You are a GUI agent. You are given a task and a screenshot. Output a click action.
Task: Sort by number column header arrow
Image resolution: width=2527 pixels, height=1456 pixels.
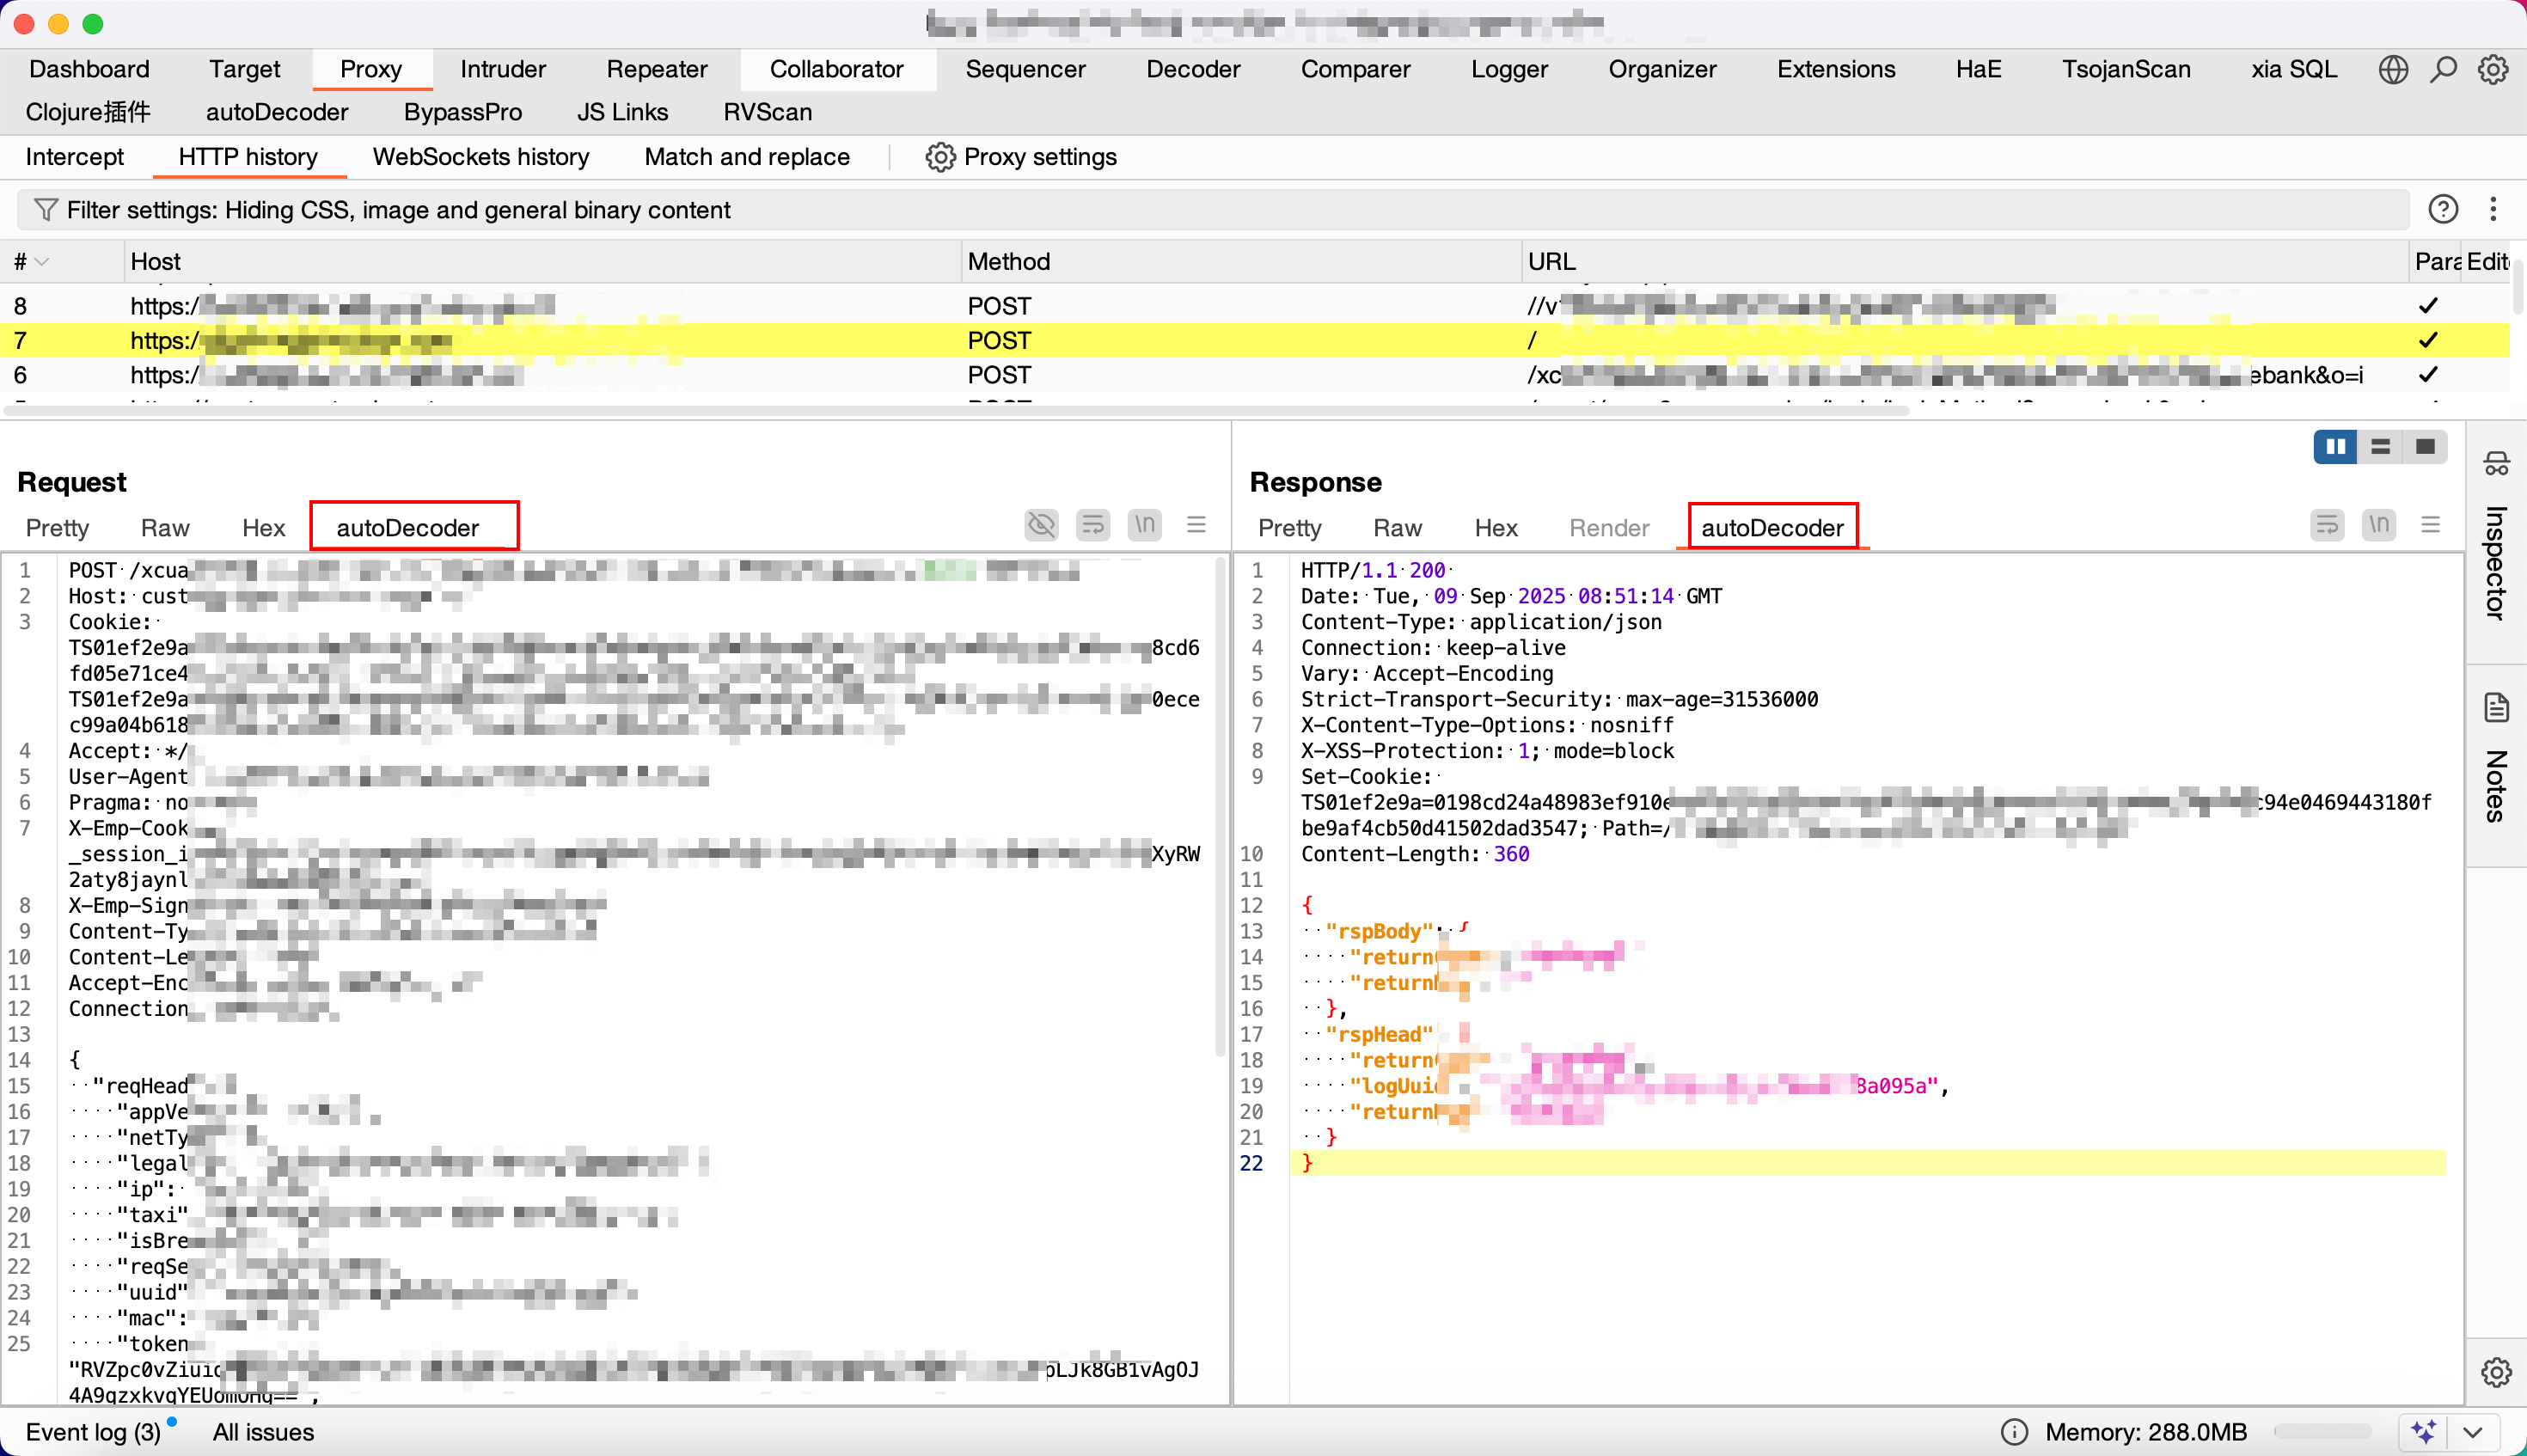[x=42, y=262]
